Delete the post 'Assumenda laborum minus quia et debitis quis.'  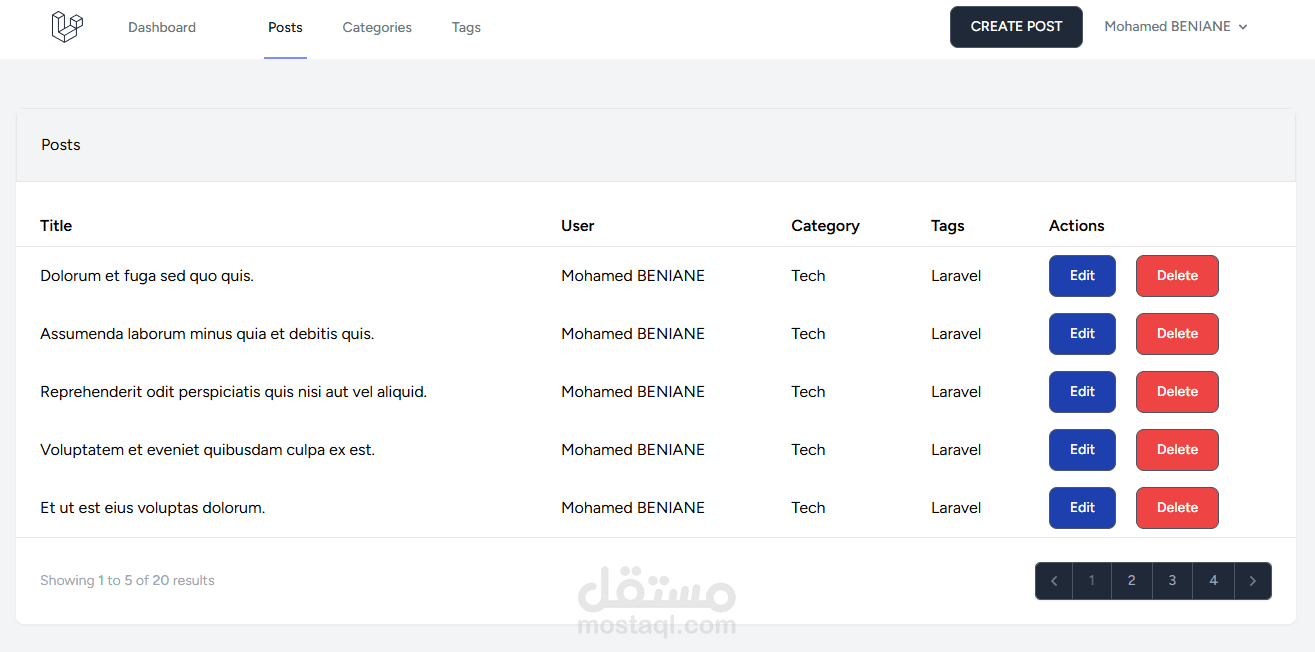click(x=1177, y=333)
